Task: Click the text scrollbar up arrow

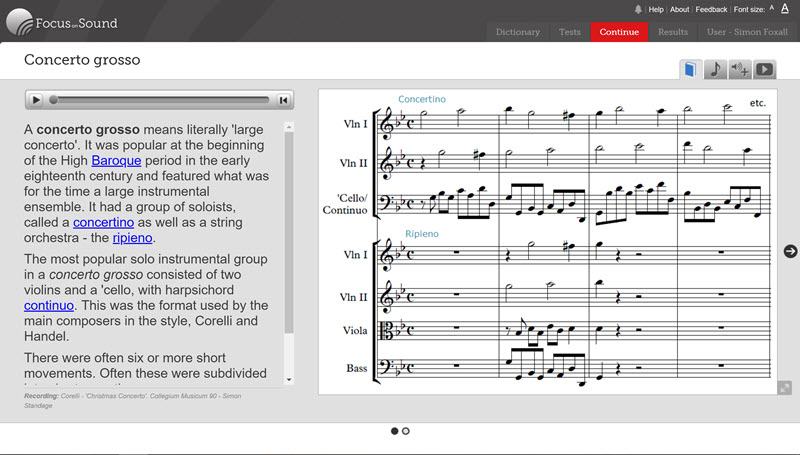Action: [289, 126]
